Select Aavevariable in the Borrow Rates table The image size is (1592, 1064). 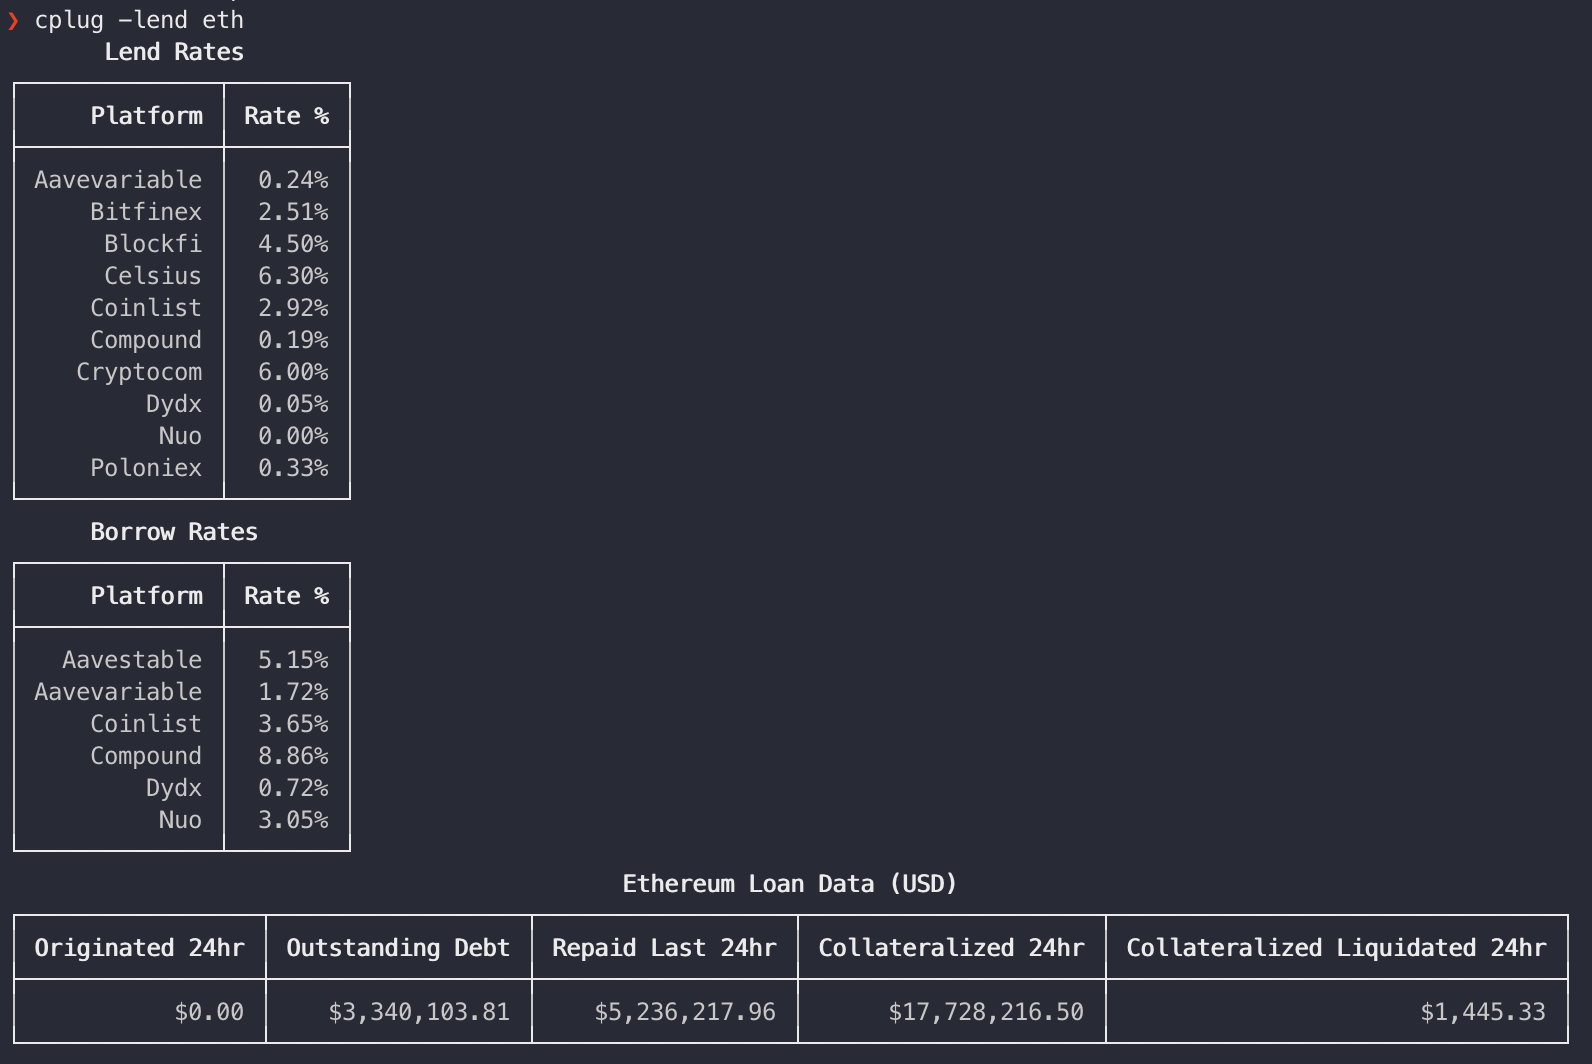click(x=118, y=692)
